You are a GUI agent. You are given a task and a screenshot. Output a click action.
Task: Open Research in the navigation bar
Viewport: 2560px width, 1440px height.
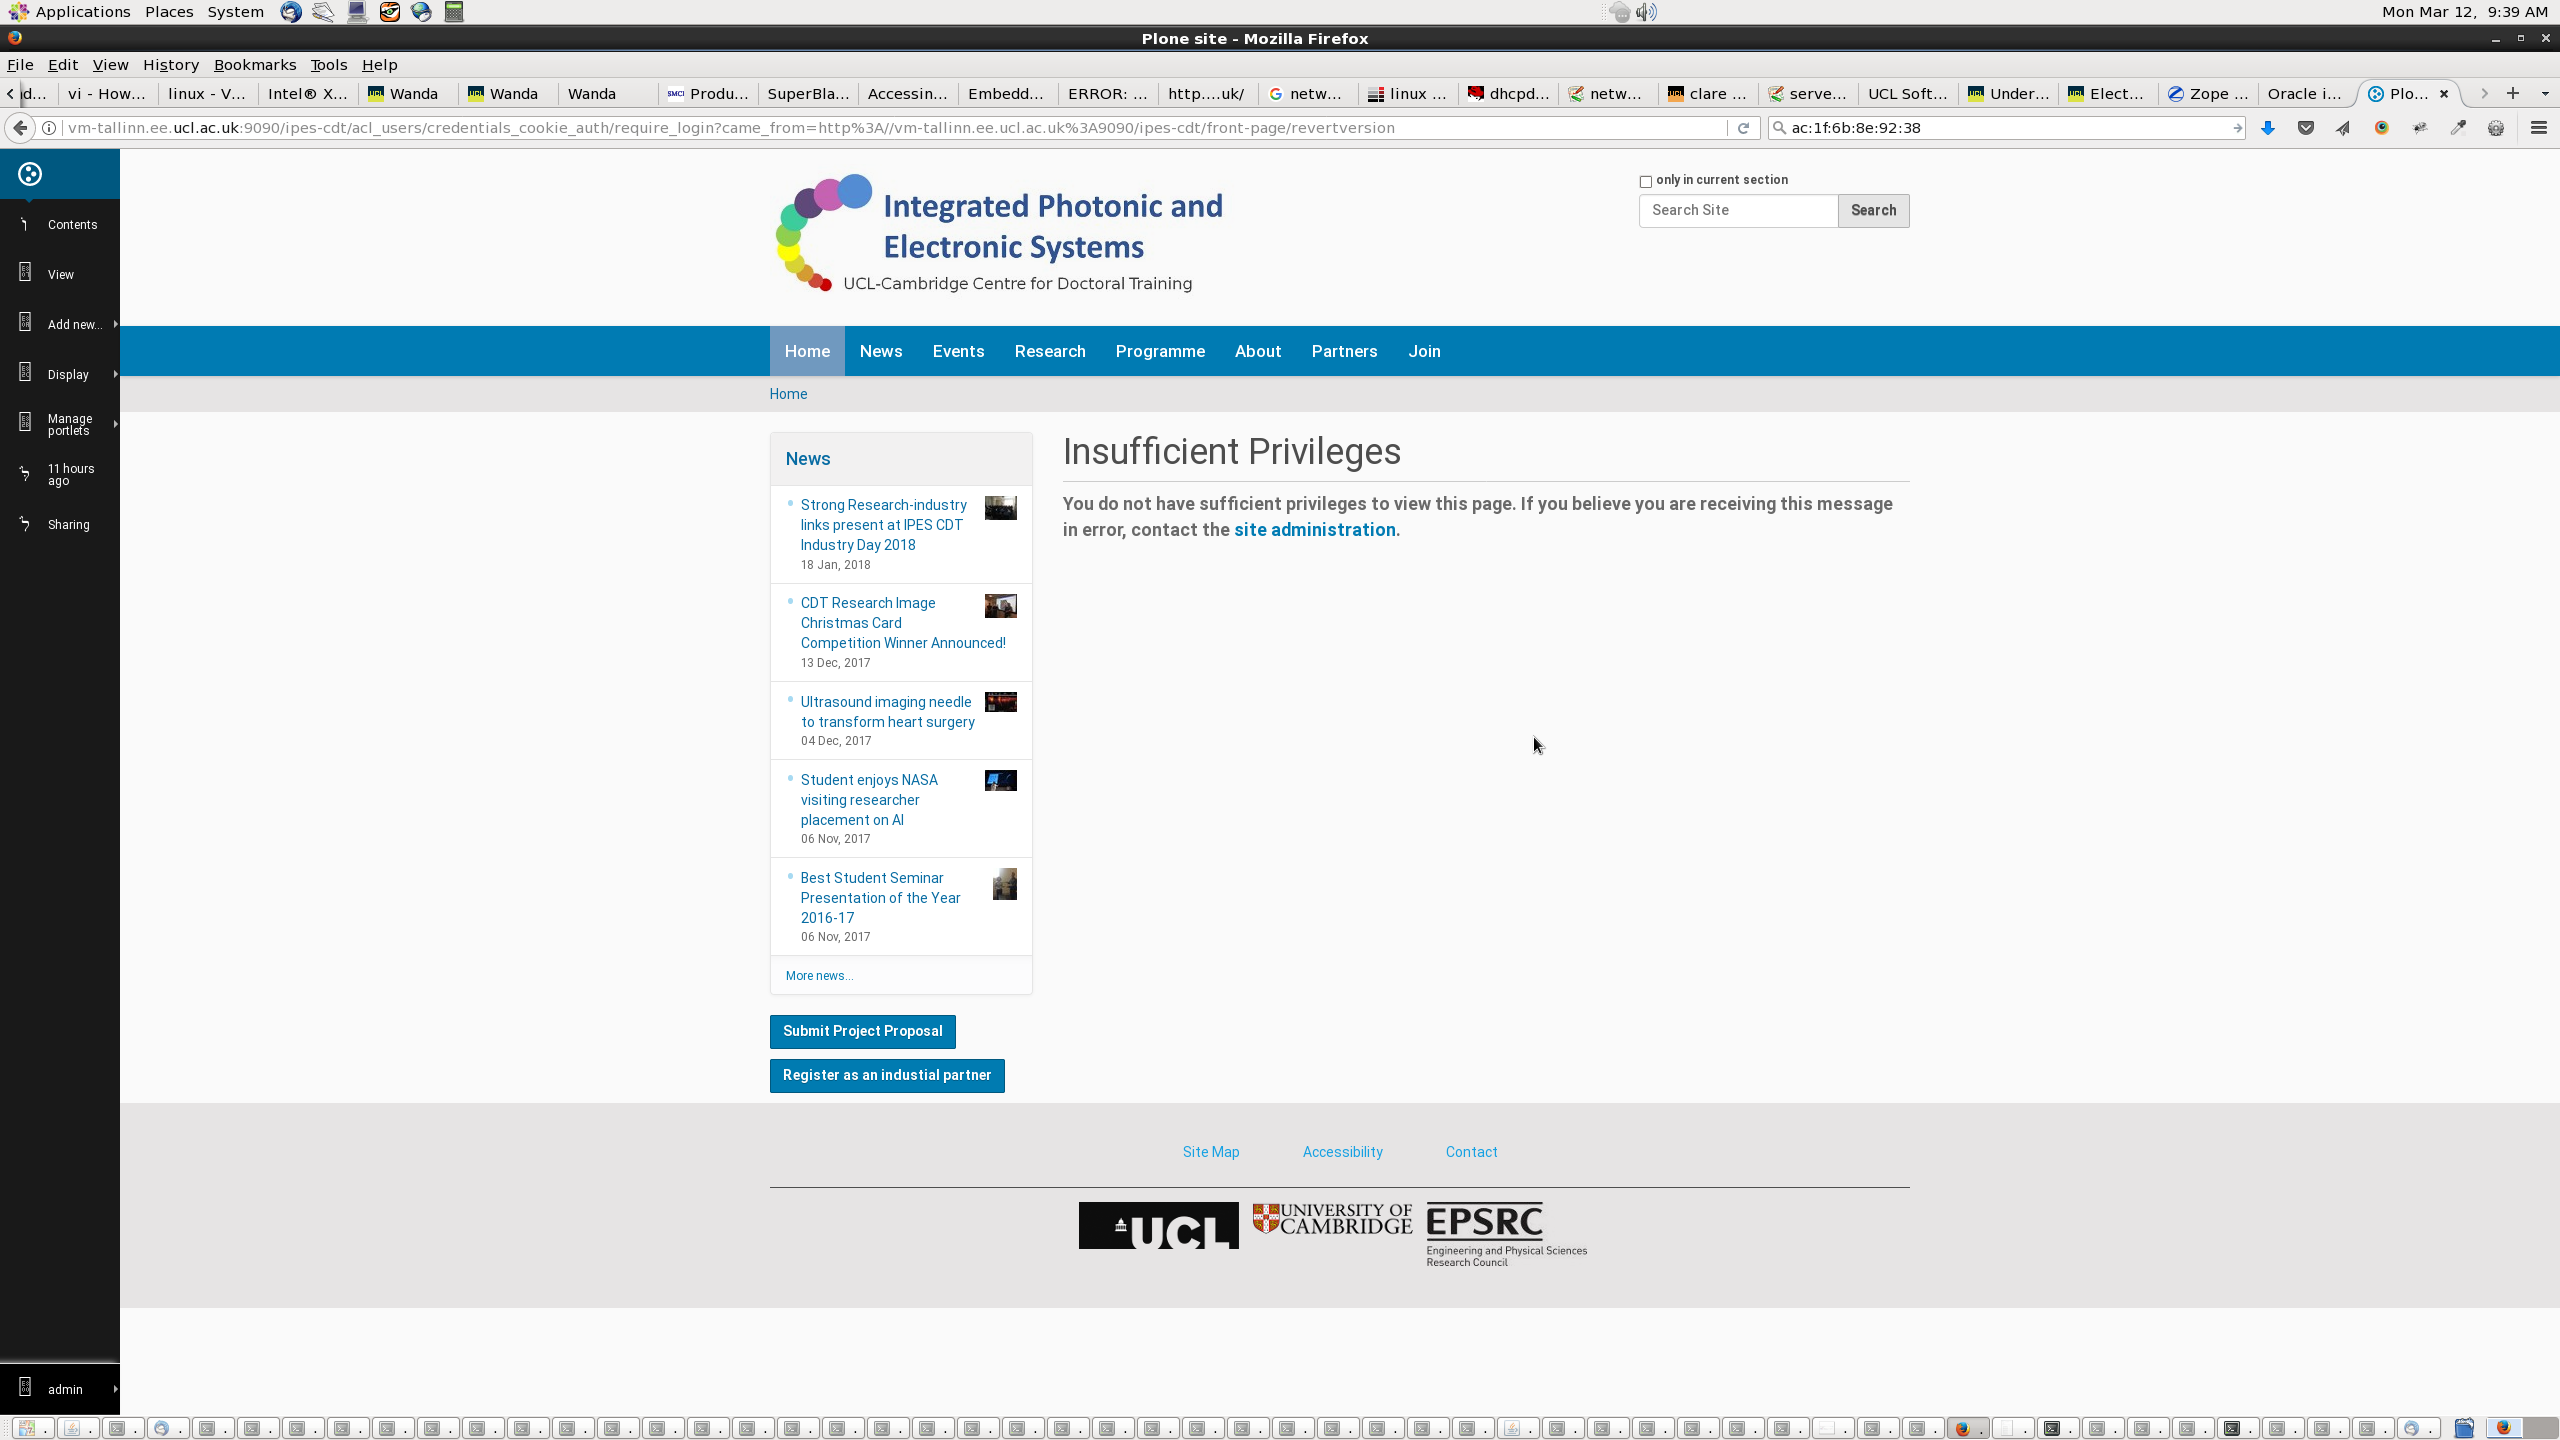click(x=1049, y=351)
